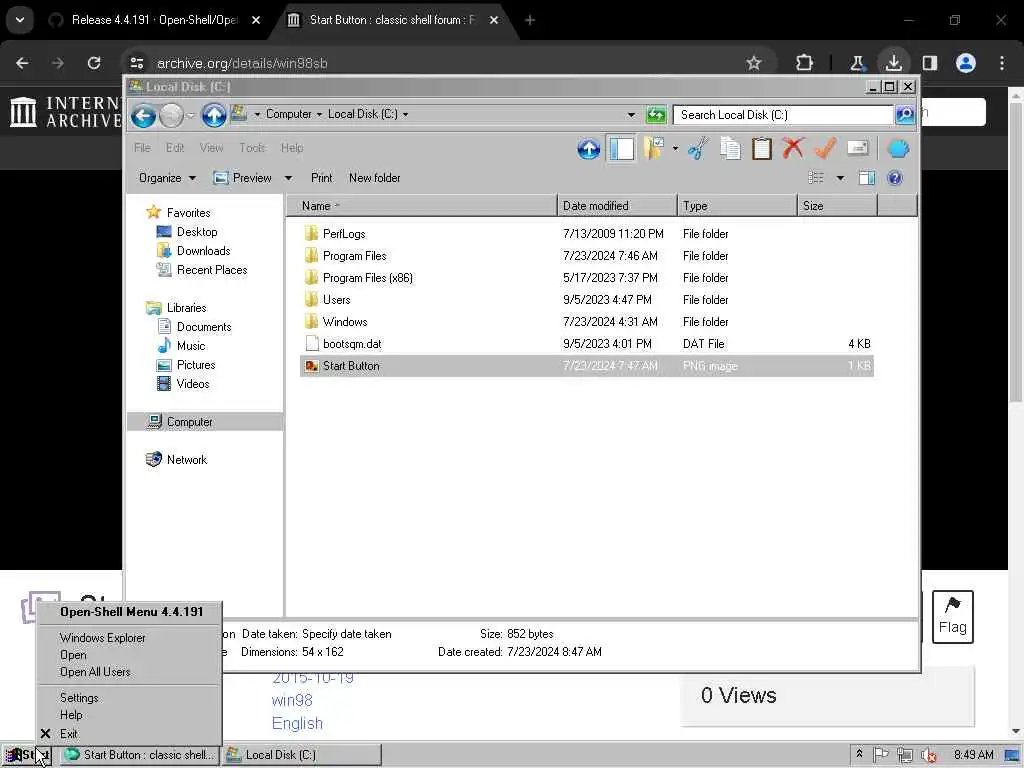Viewport: 1024px width, 768px height.
Task: Click the orange checkmark Properties icon
Action: click(825, 148)
